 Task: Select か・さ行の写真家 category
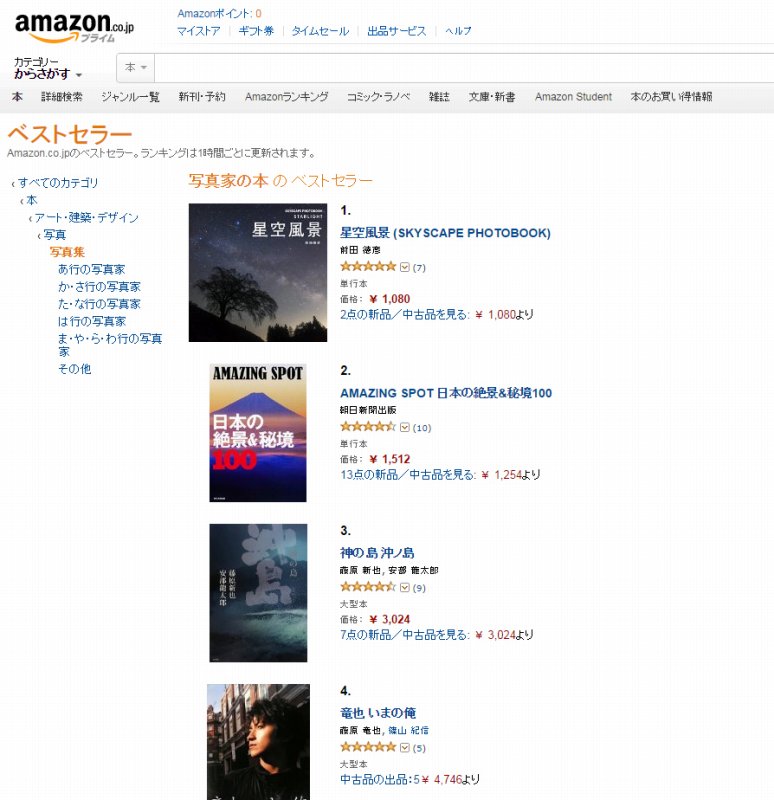(99, 287)
